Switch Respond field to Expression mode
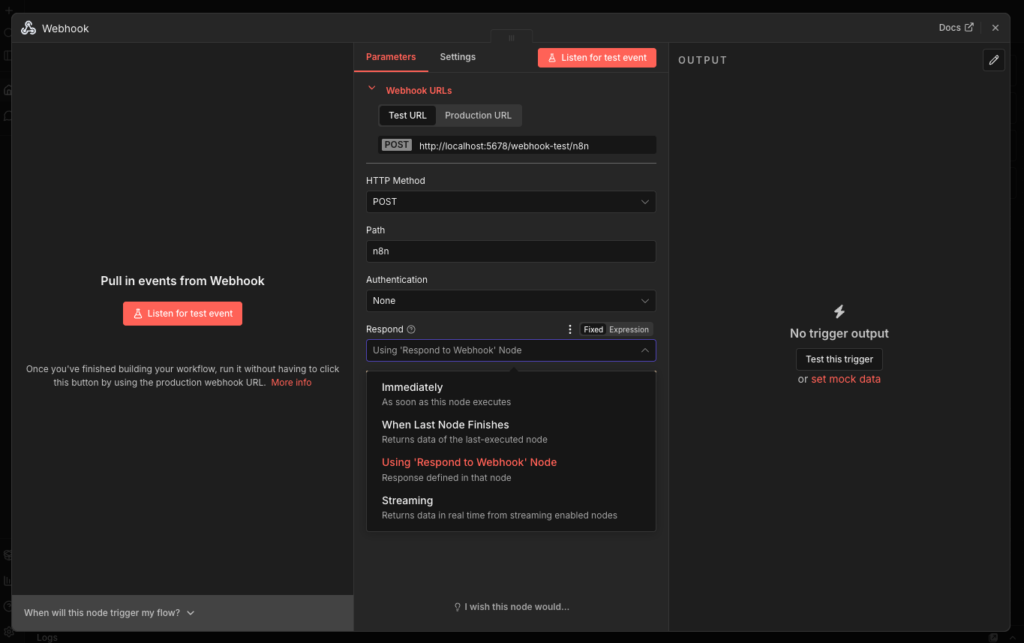Screen dimensions: 1024x643 pyautogui.click(x=629, y=329)
